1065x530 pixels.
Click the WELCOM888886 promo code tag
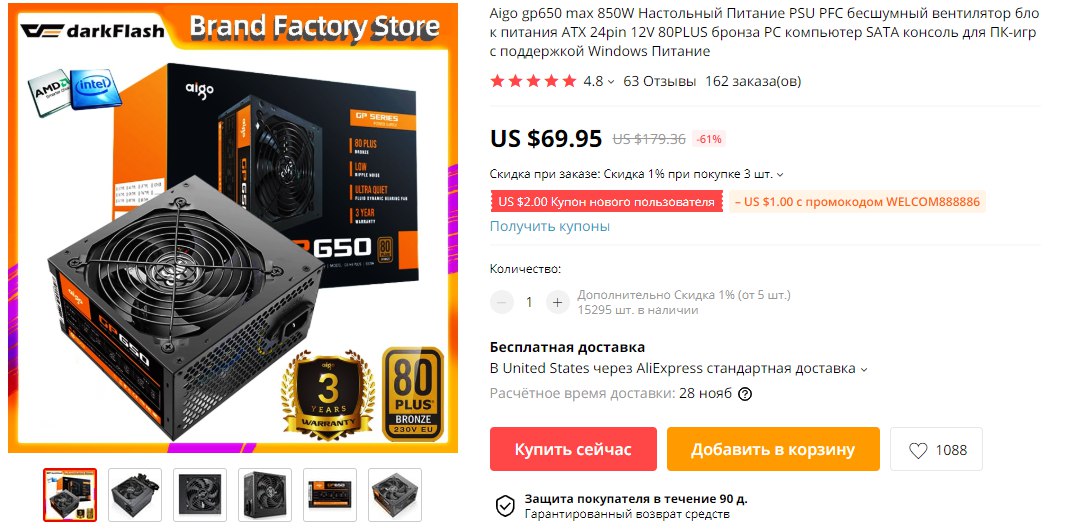(x=857, y=202)
